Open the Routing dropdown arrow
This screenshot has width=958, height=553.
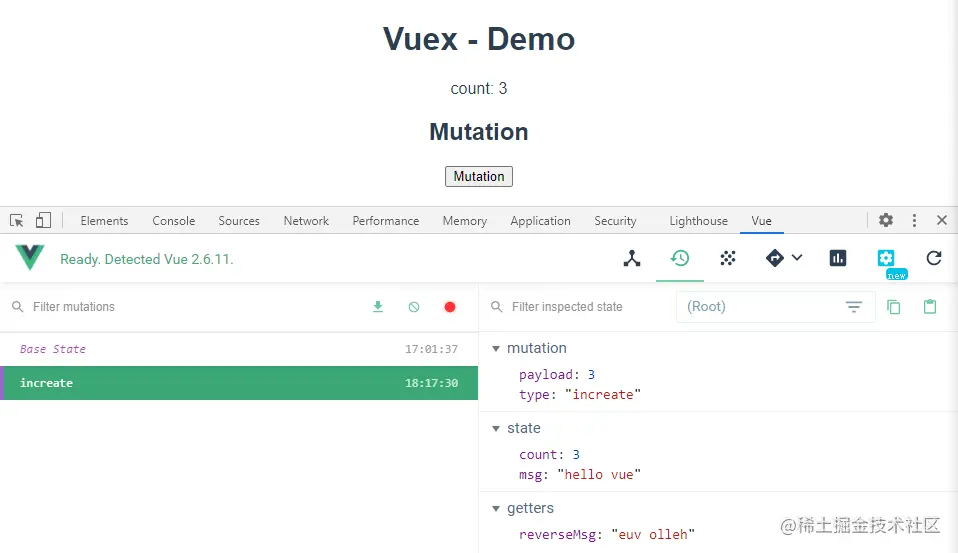pyautogui.click(x=797, y=258)
